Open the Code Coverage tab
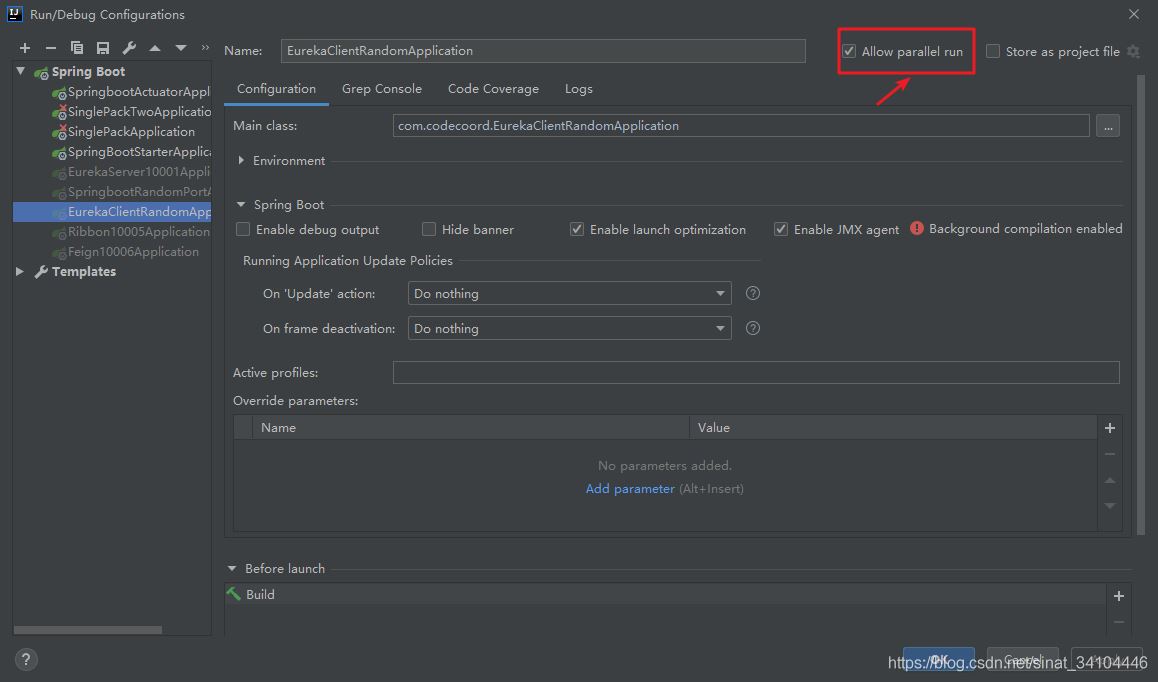Viewport: 1158px width, 682px height. (493, 89)
